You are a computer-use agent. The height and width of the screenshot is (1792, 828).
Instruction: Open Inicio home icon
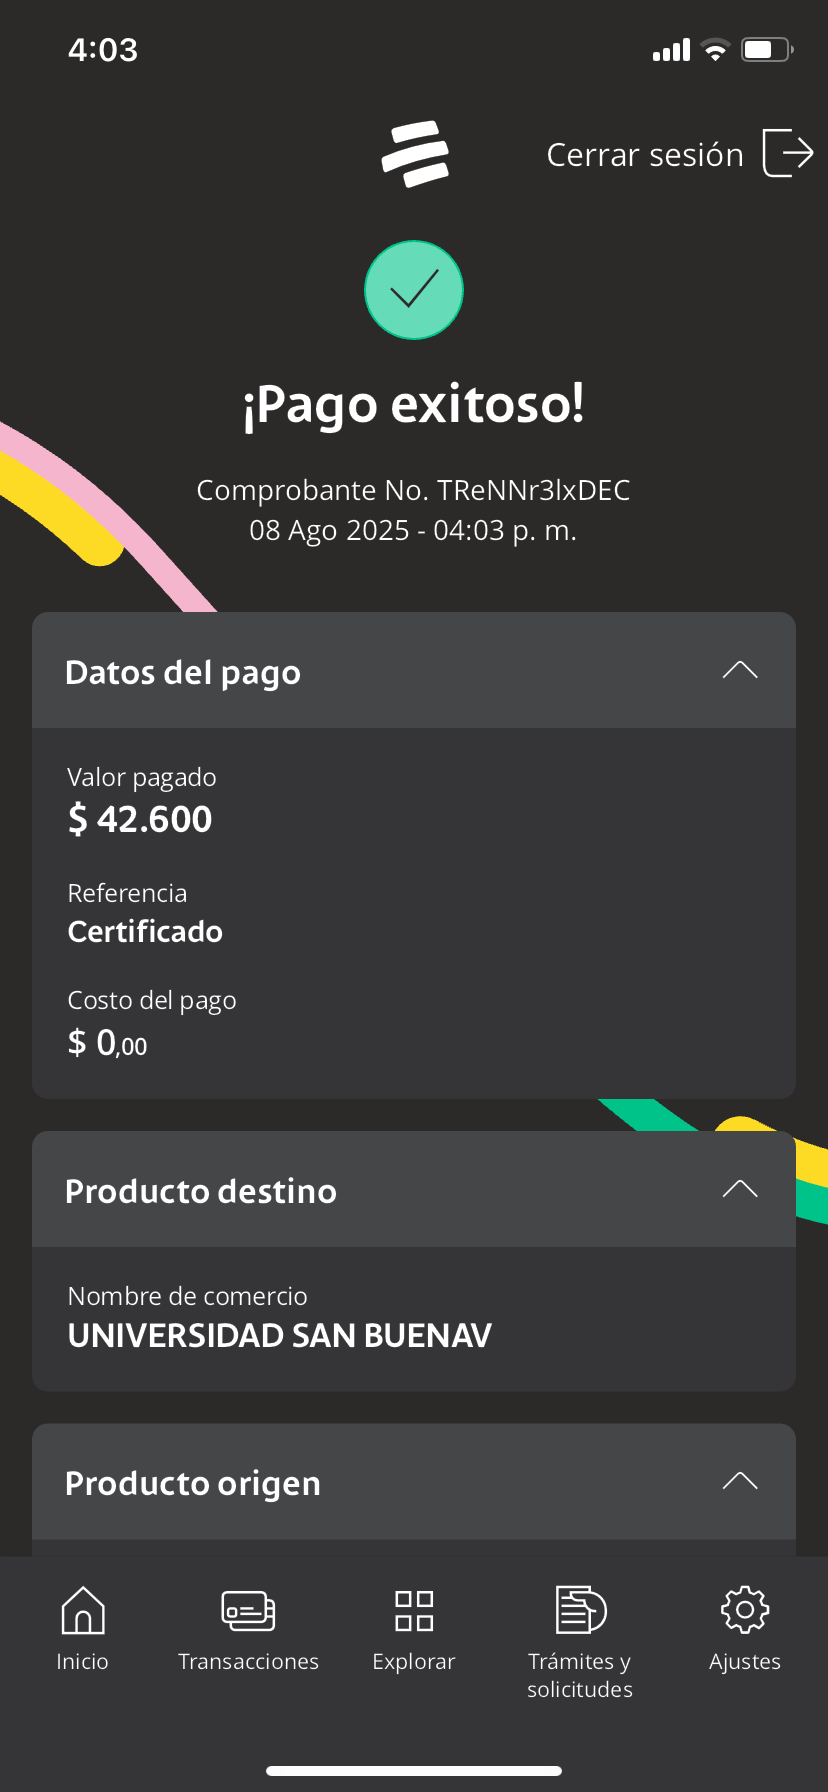pyautogui.click(x=83, y=1610)
